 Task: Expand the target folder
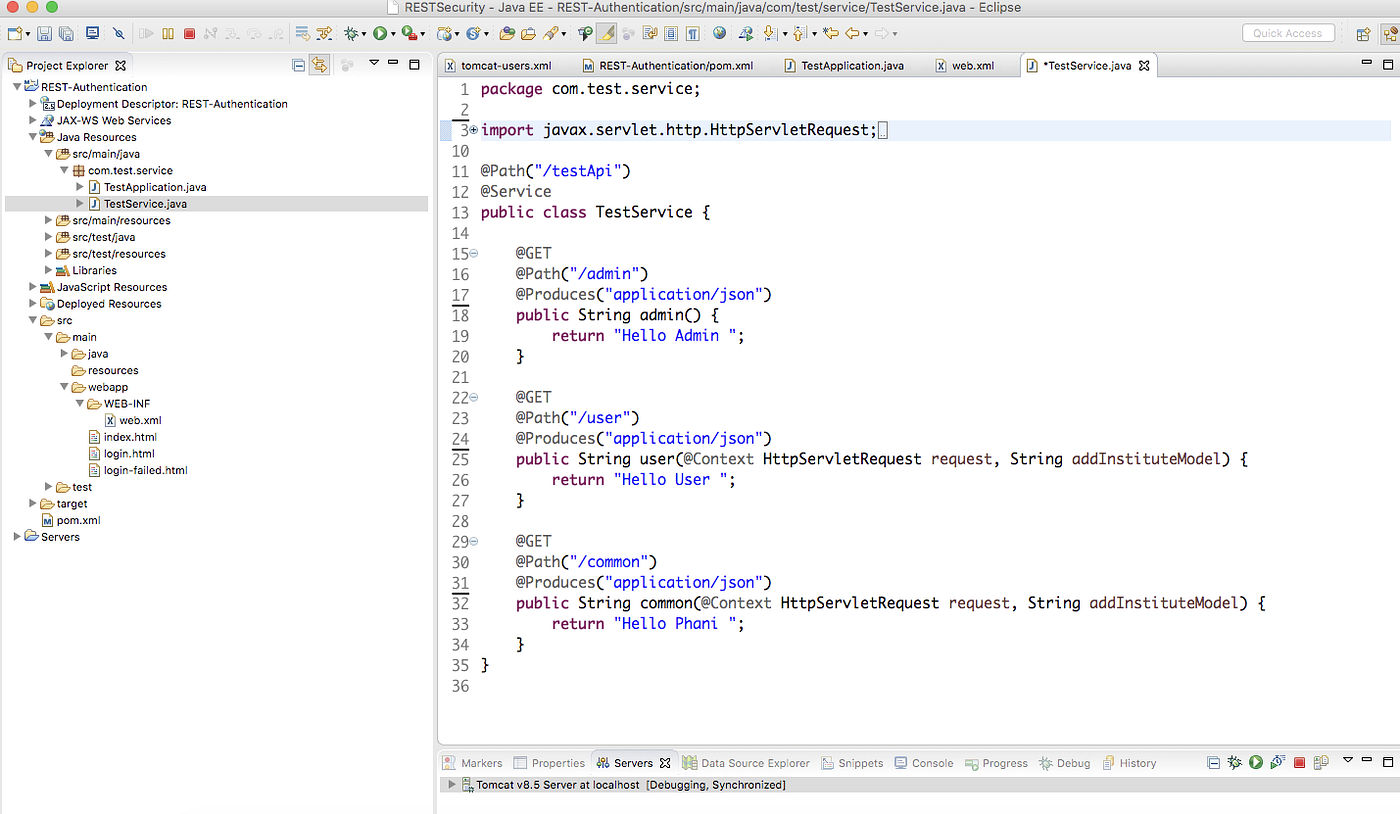tap(32, 504)
